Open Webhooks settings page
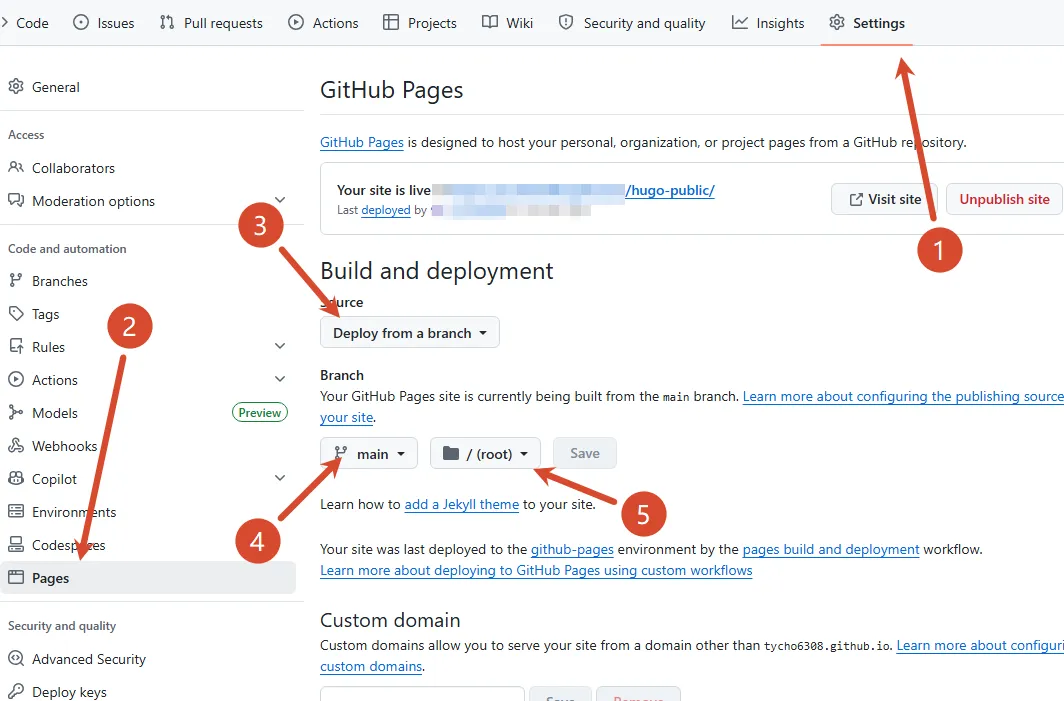The image size is (1064, 701). pyautogui.click(x=148, y=446)
